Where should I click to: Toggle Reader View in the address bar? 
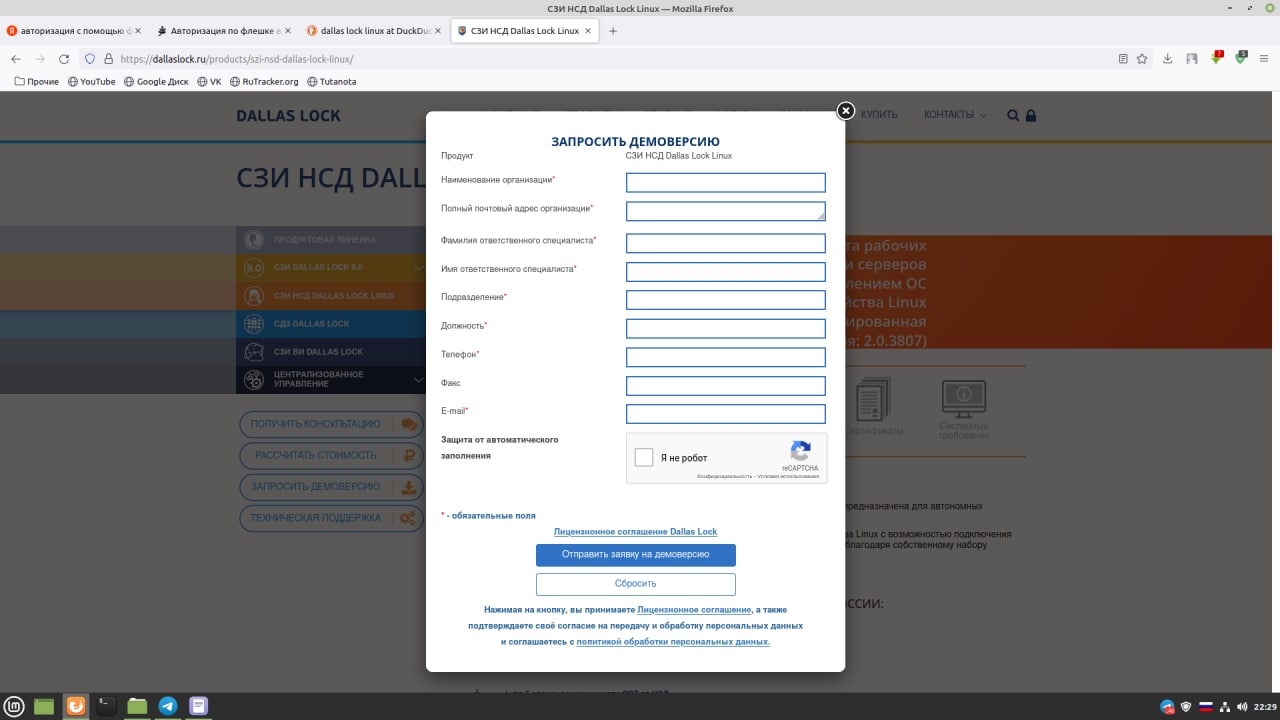tap(1123, 59)
